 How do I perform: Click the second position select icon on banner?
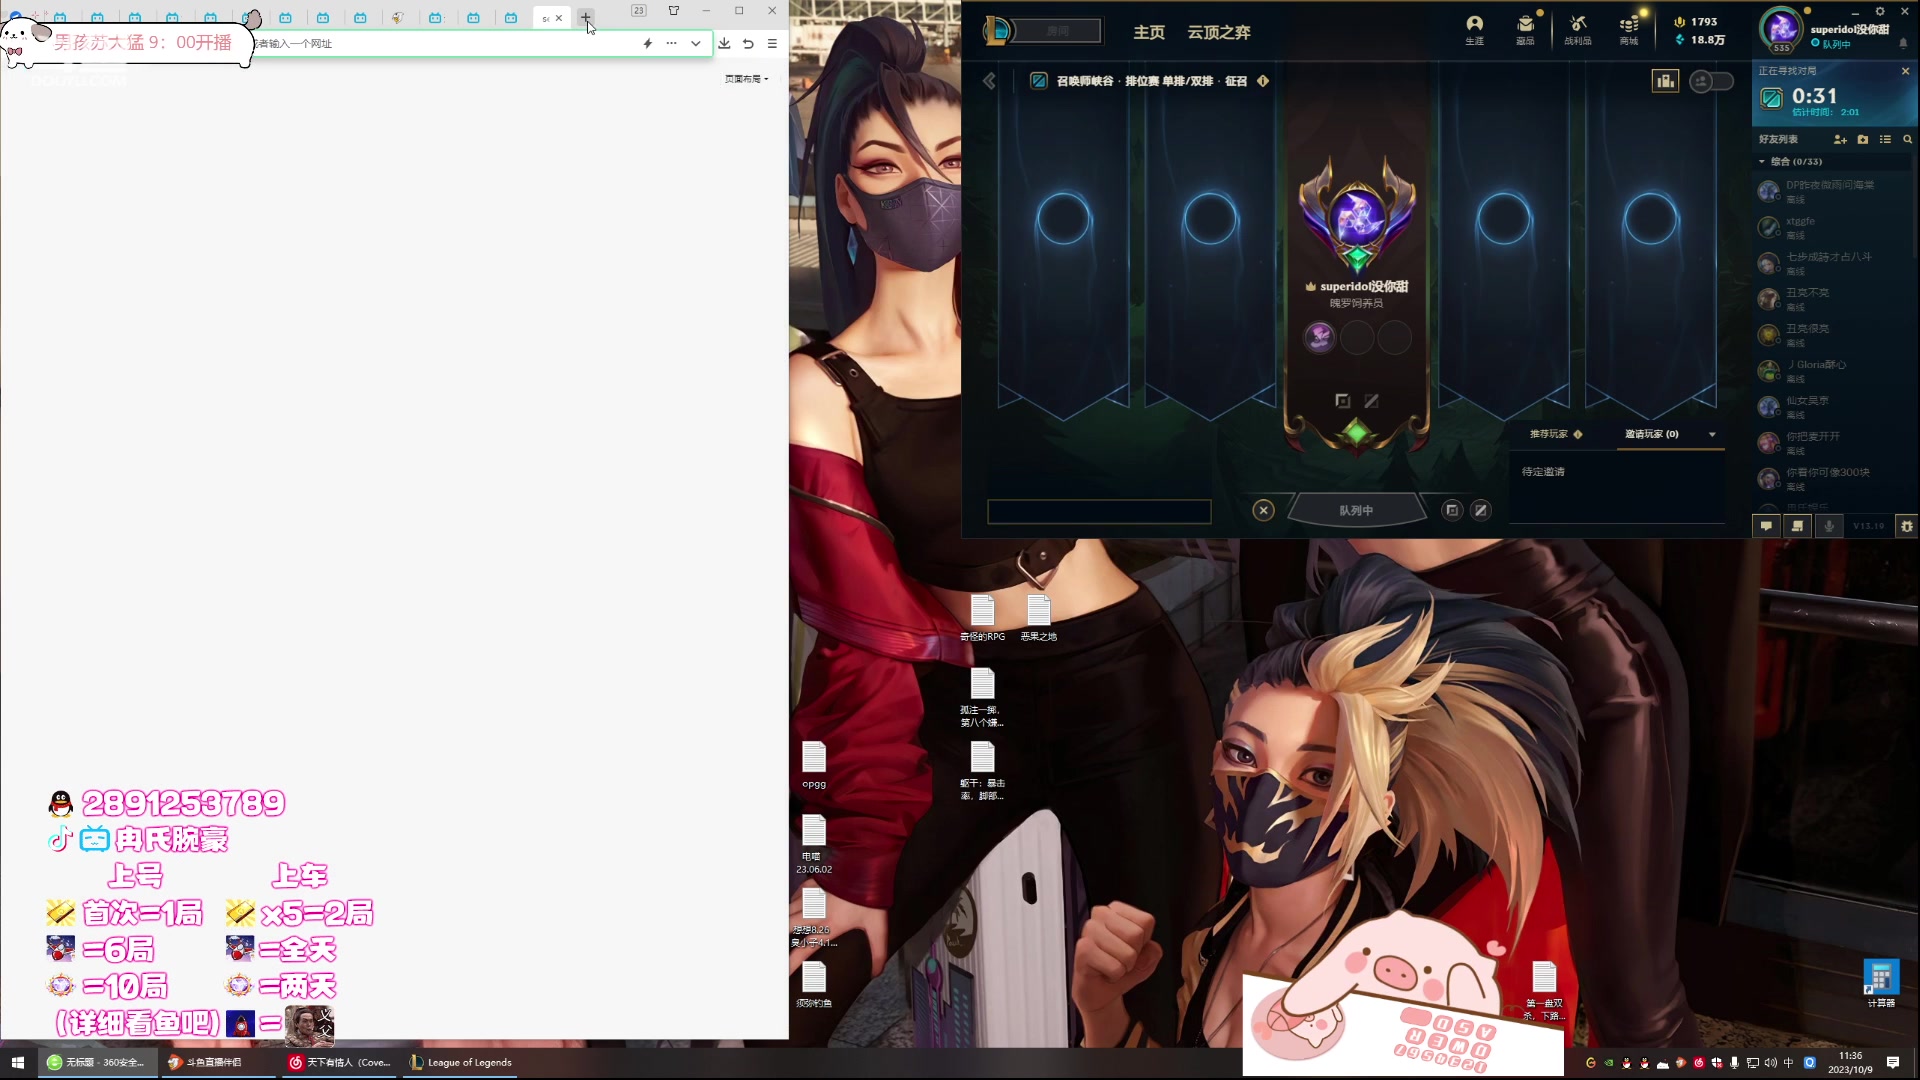coord(1371,401)
